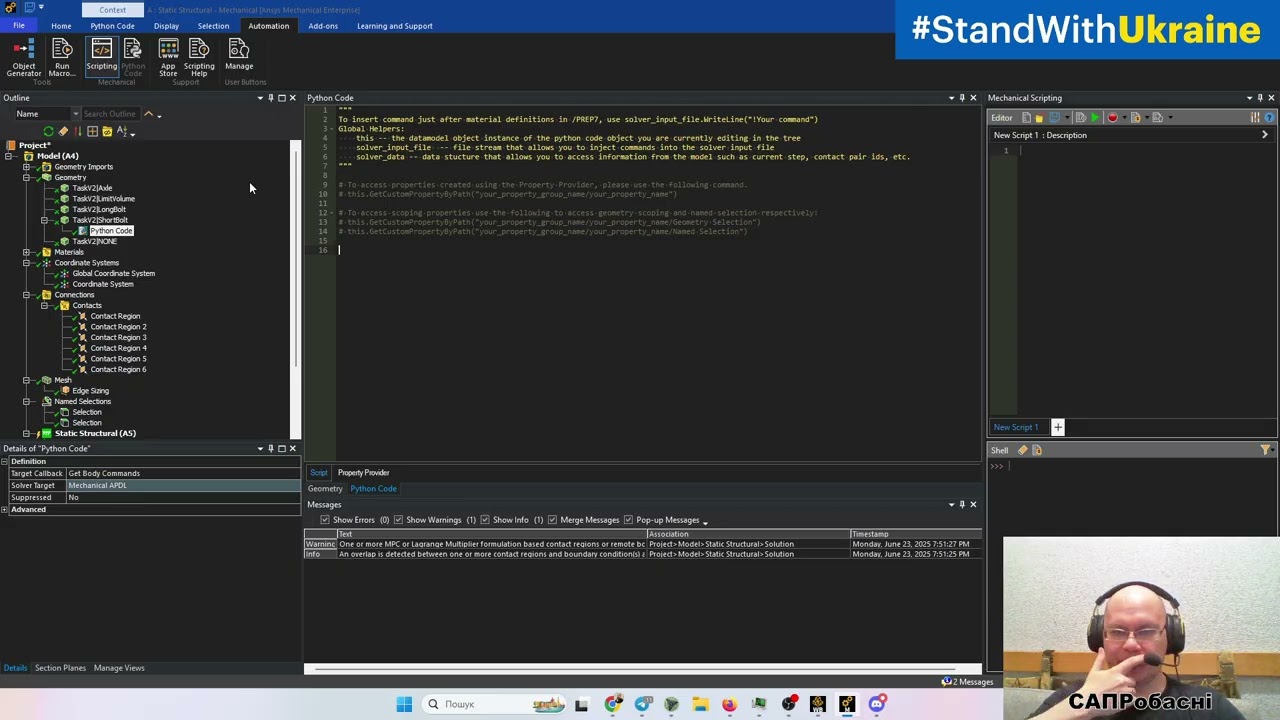The width and height of the screenshot is (1280, 720).
Task: Open the File menu
Action: (19, 26)
